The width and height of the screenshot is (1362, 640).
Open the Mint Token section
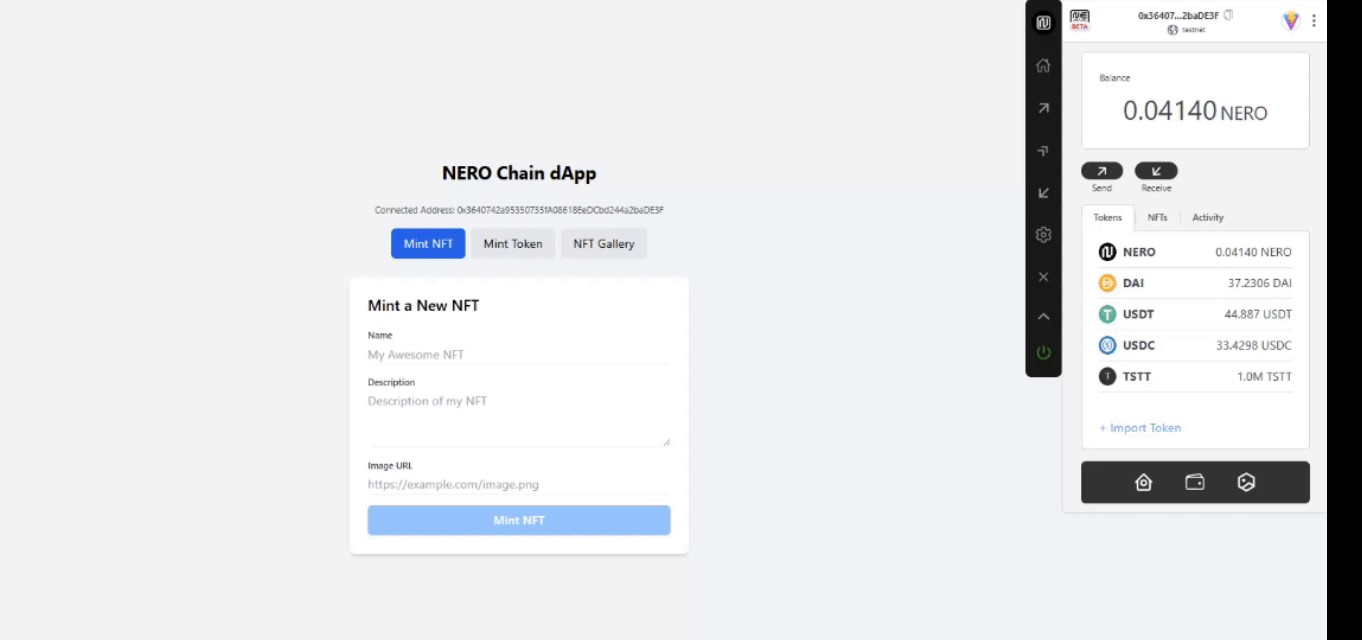pos(513,243)
